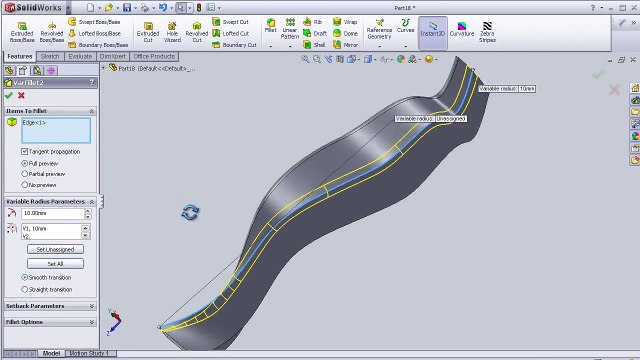This screenshot has width=640, height=360.
Task: Increase radius with spinner up arrow
Action: [88, 211]
